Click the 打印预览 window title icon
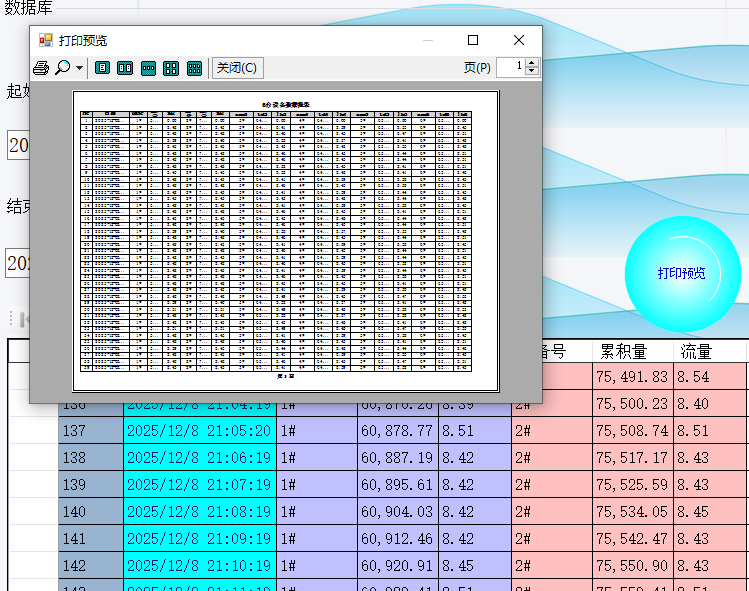749x591 pixels. pos(45,40)
